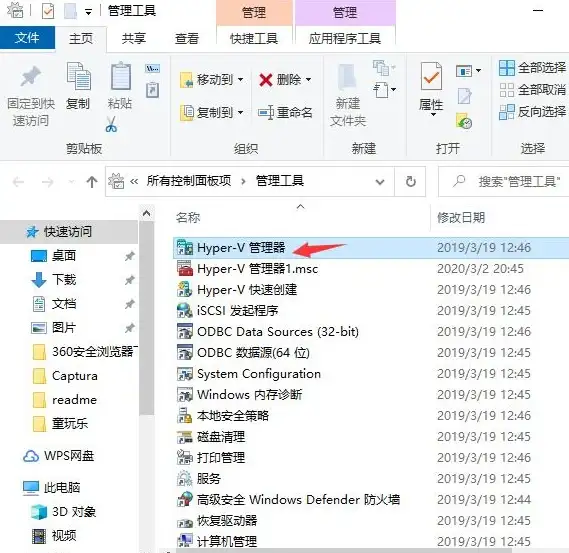Open 桌面 in the navigation pane
The image size is (569, 553).
point(64,256)
